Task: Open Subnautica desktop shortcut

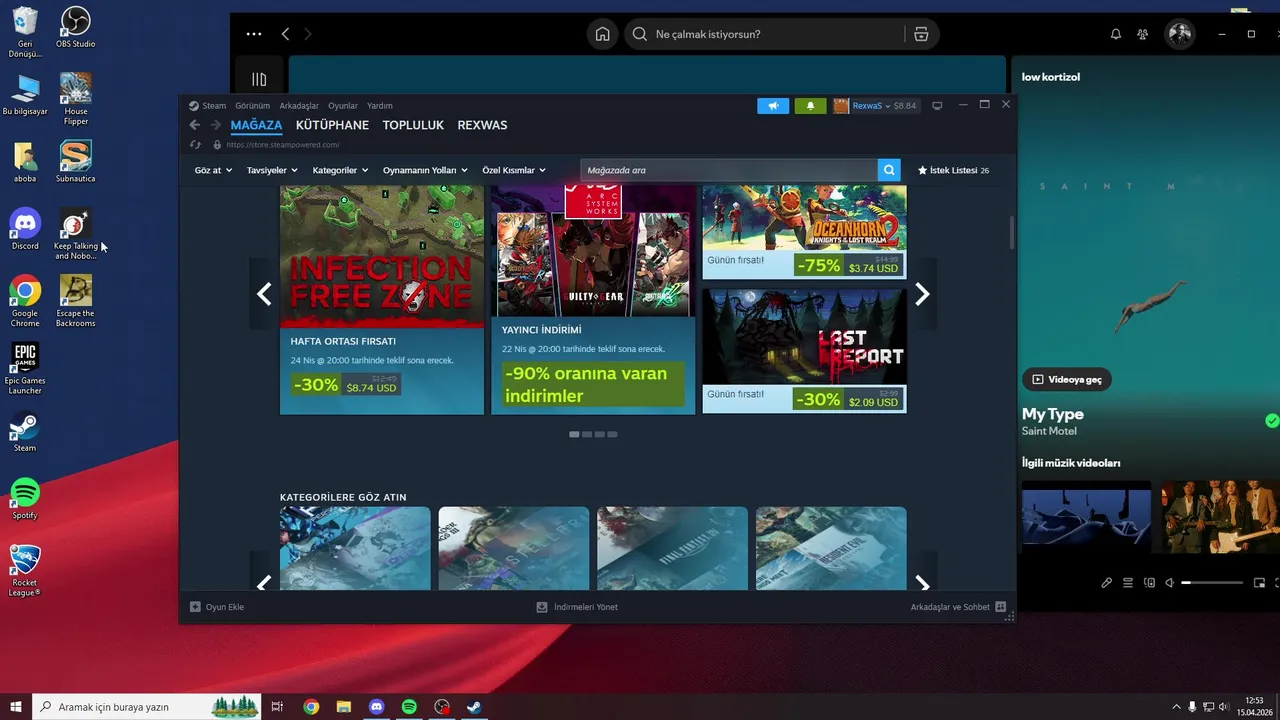Action: [x=76, y=162]
